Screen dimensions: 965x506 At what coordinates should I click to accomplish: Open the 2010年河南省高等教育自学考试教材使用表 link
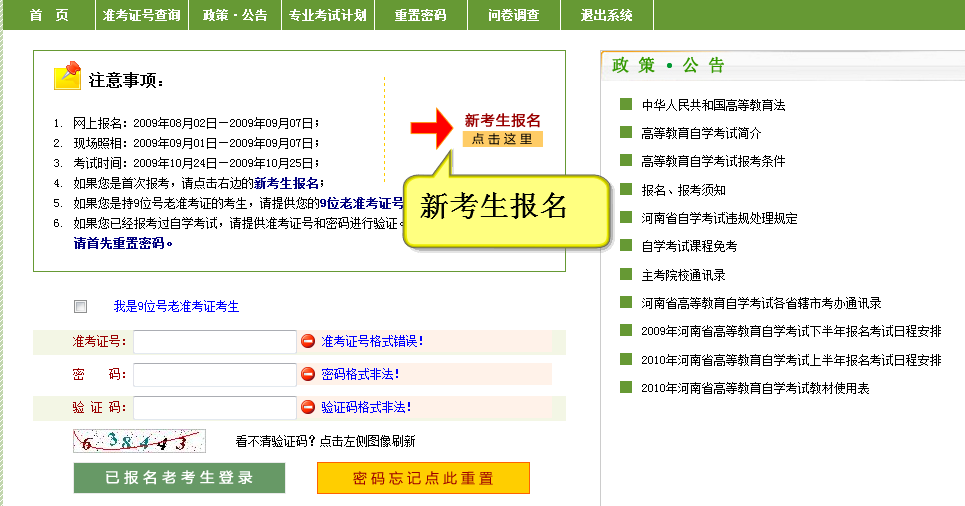click(x=754, y=388)
